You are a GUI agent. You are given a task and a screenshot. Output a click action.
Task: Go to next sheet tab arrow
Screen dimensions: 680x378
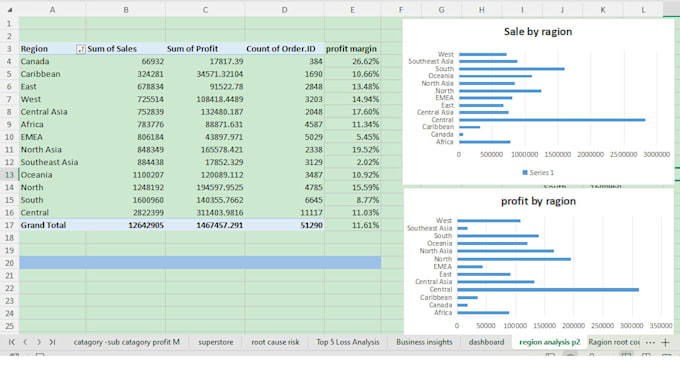(39, 342)
